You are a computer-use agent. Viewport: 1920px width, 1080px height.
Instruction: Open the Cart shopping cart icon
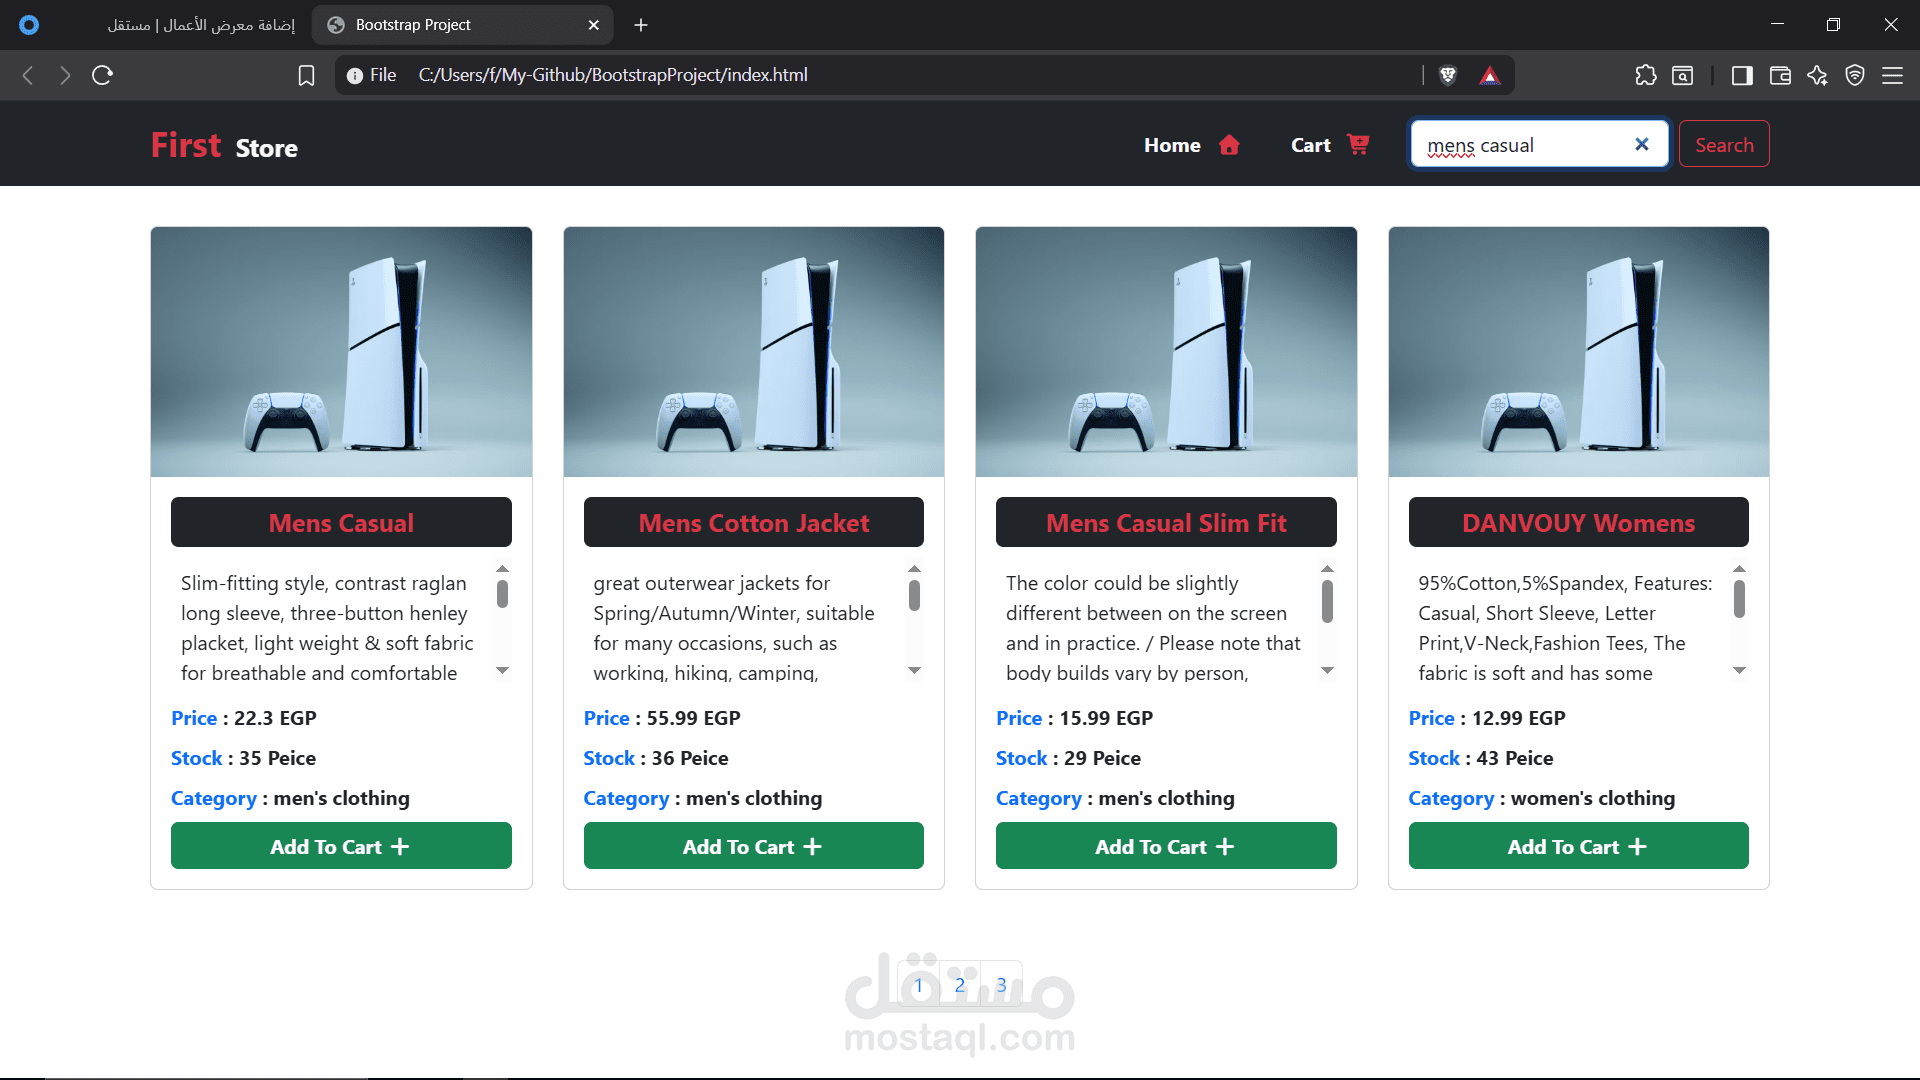click(1358, 145)
